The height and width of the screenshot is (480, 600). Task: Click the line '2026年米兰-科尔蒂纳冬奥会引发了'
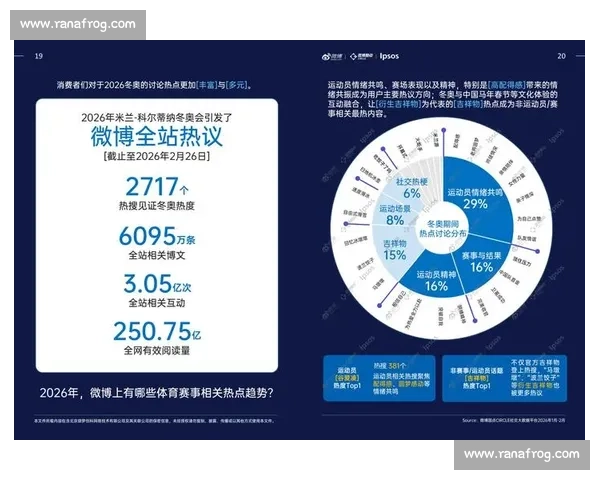(157, 118)
